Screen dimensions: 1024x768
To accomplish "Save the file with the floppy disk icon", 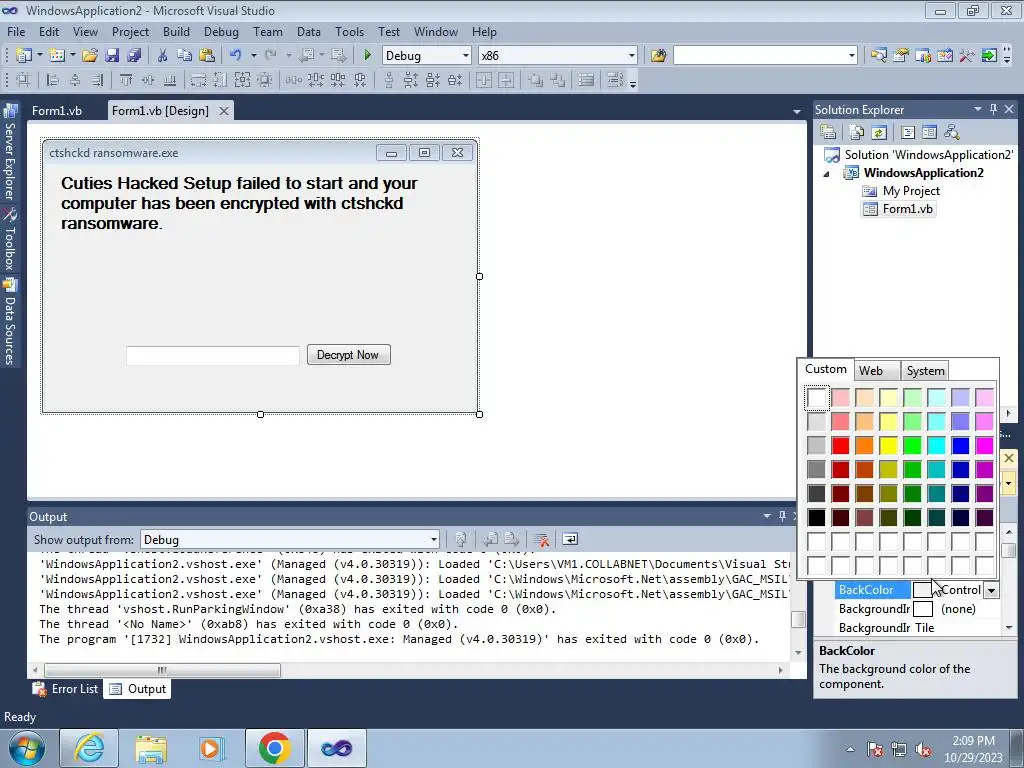I will pos(112,56).
